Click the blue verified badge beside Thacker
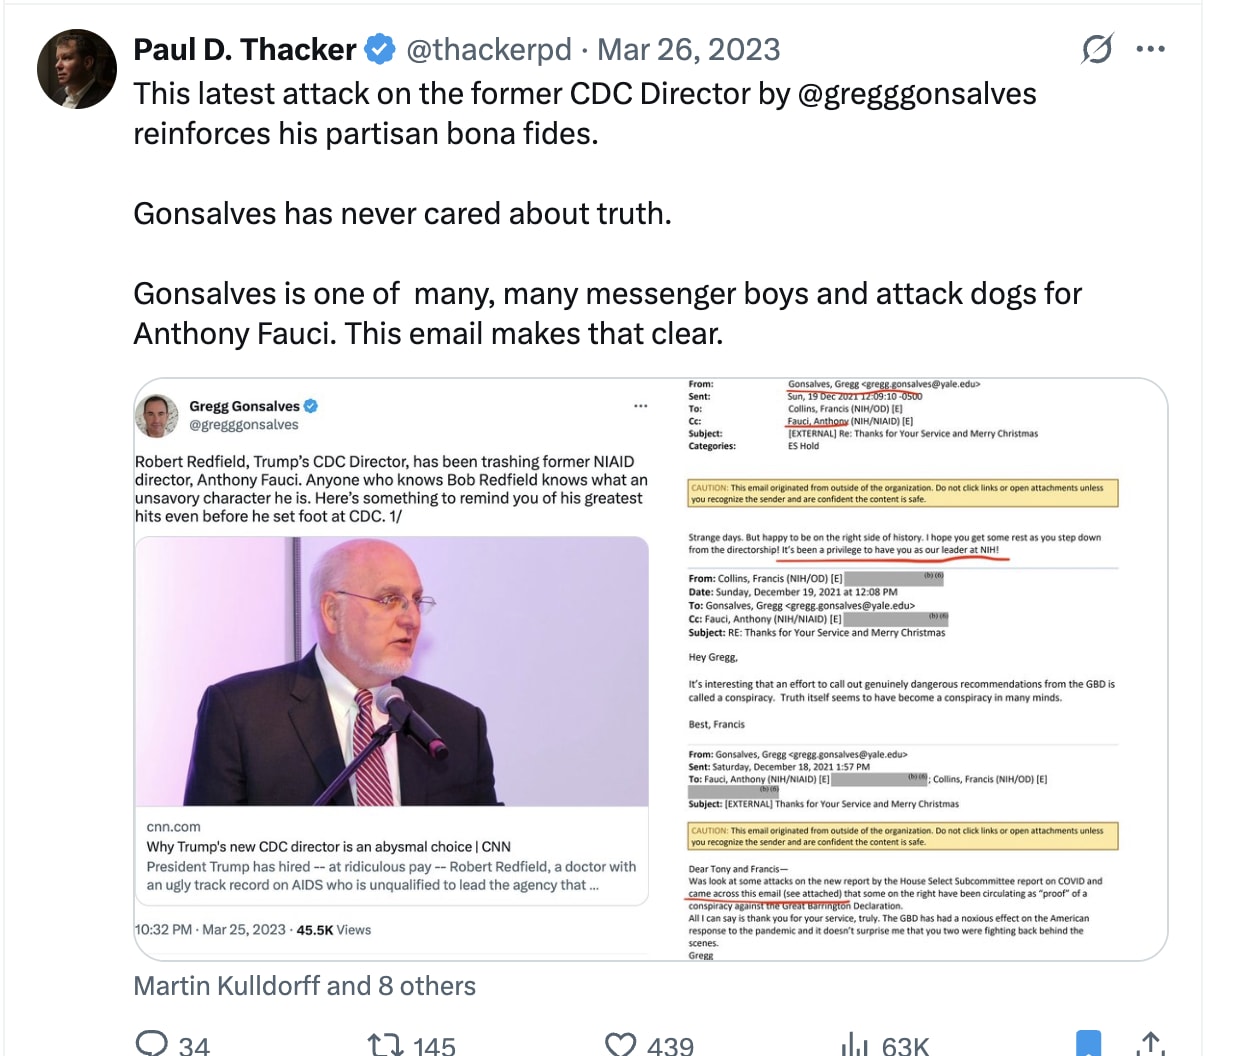This screenshot has width=1234, height=1056. [x=380, y=49]
